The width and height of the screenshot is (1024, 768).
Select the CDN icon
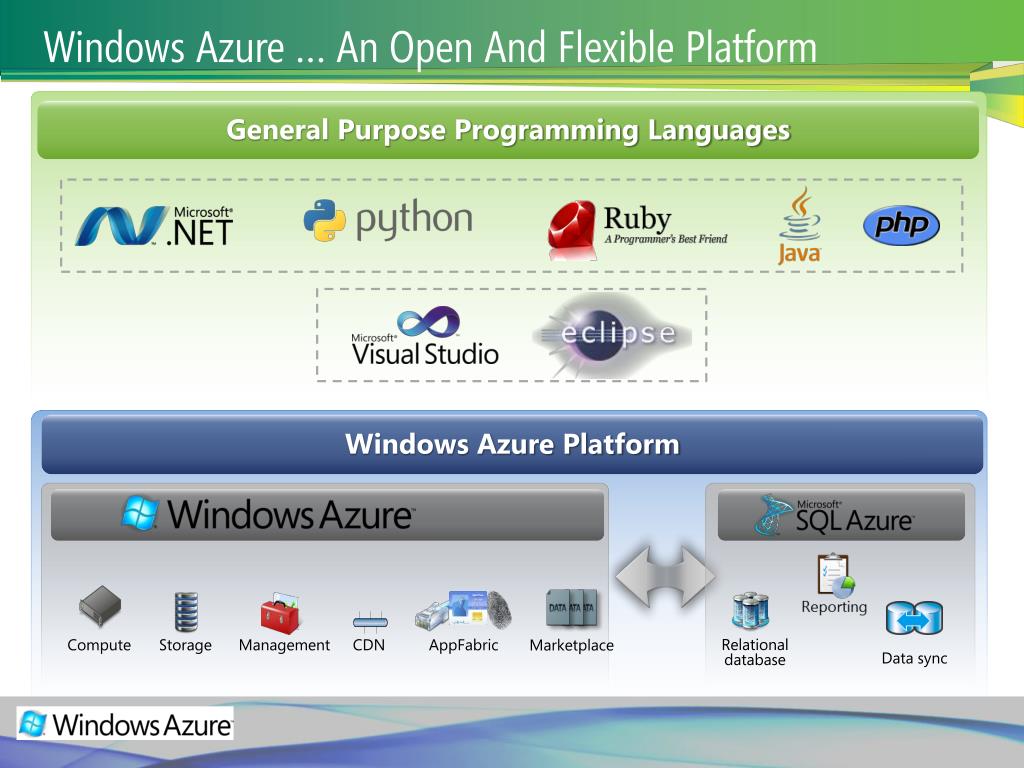click(370, 622)
